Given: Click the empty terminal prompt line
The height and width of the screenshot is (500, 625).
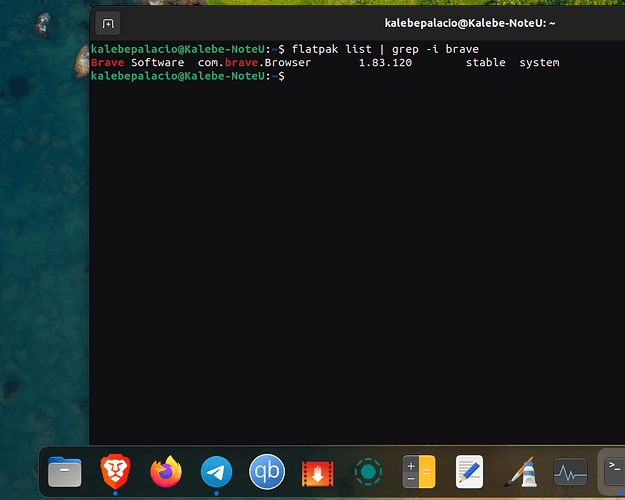Looking at the screenshot, I should [x=400, y=77].
